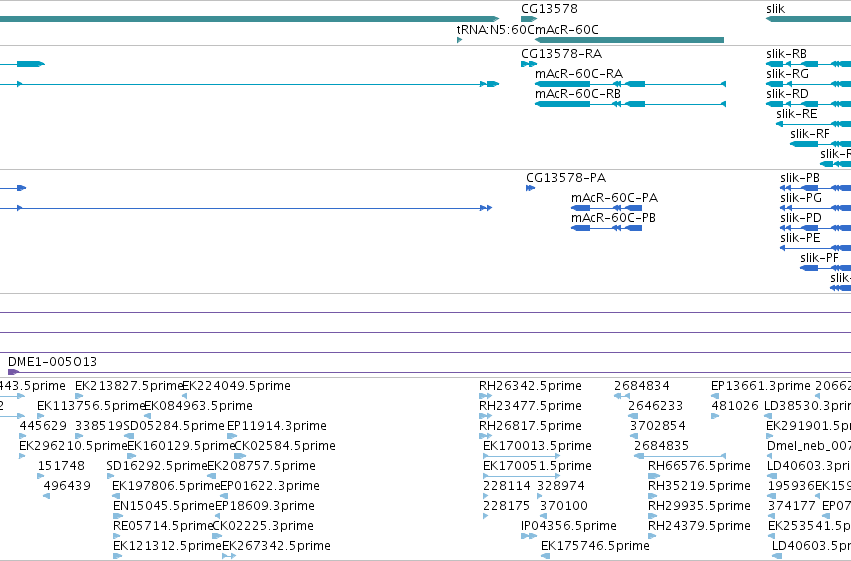The image size is (851, 561).
Task: Click the CG13578 gene label
Action: pyautogui.click(x=549, y=9)
